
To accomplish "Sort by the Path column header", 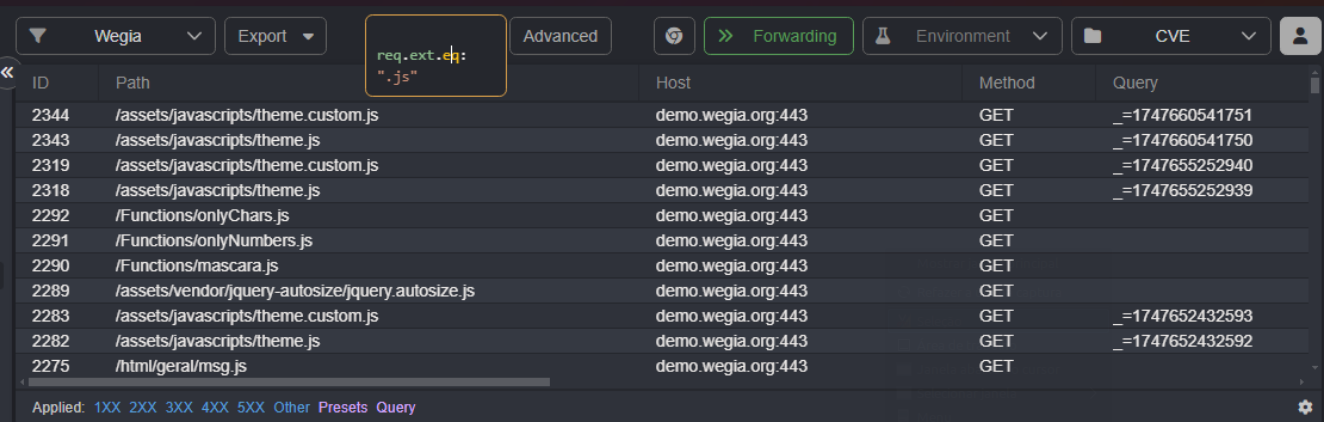I will [x=133, y=83].
